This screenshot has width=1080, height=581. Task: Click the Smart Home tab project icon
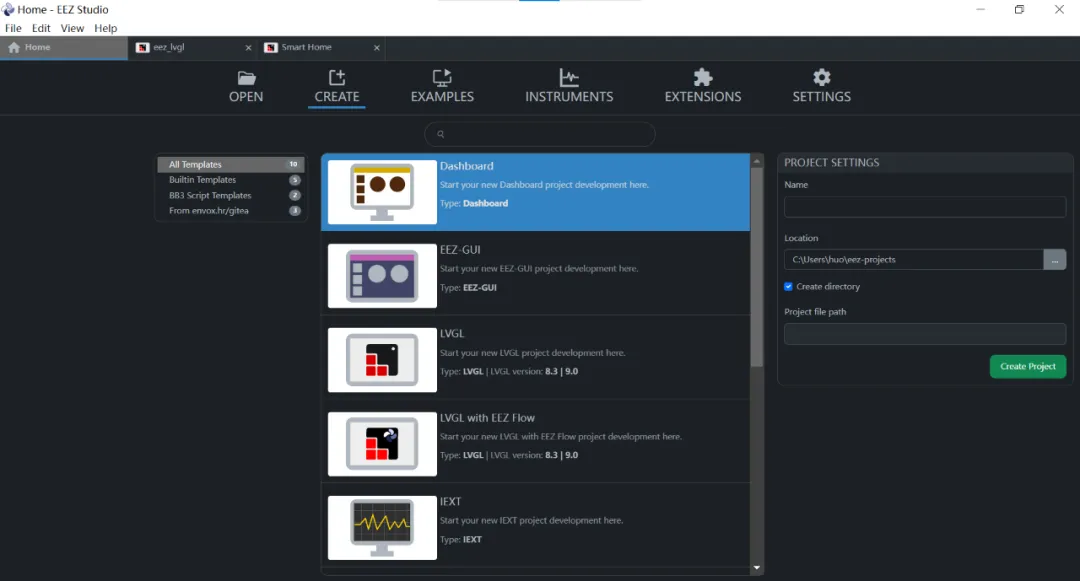pos(271,47)
